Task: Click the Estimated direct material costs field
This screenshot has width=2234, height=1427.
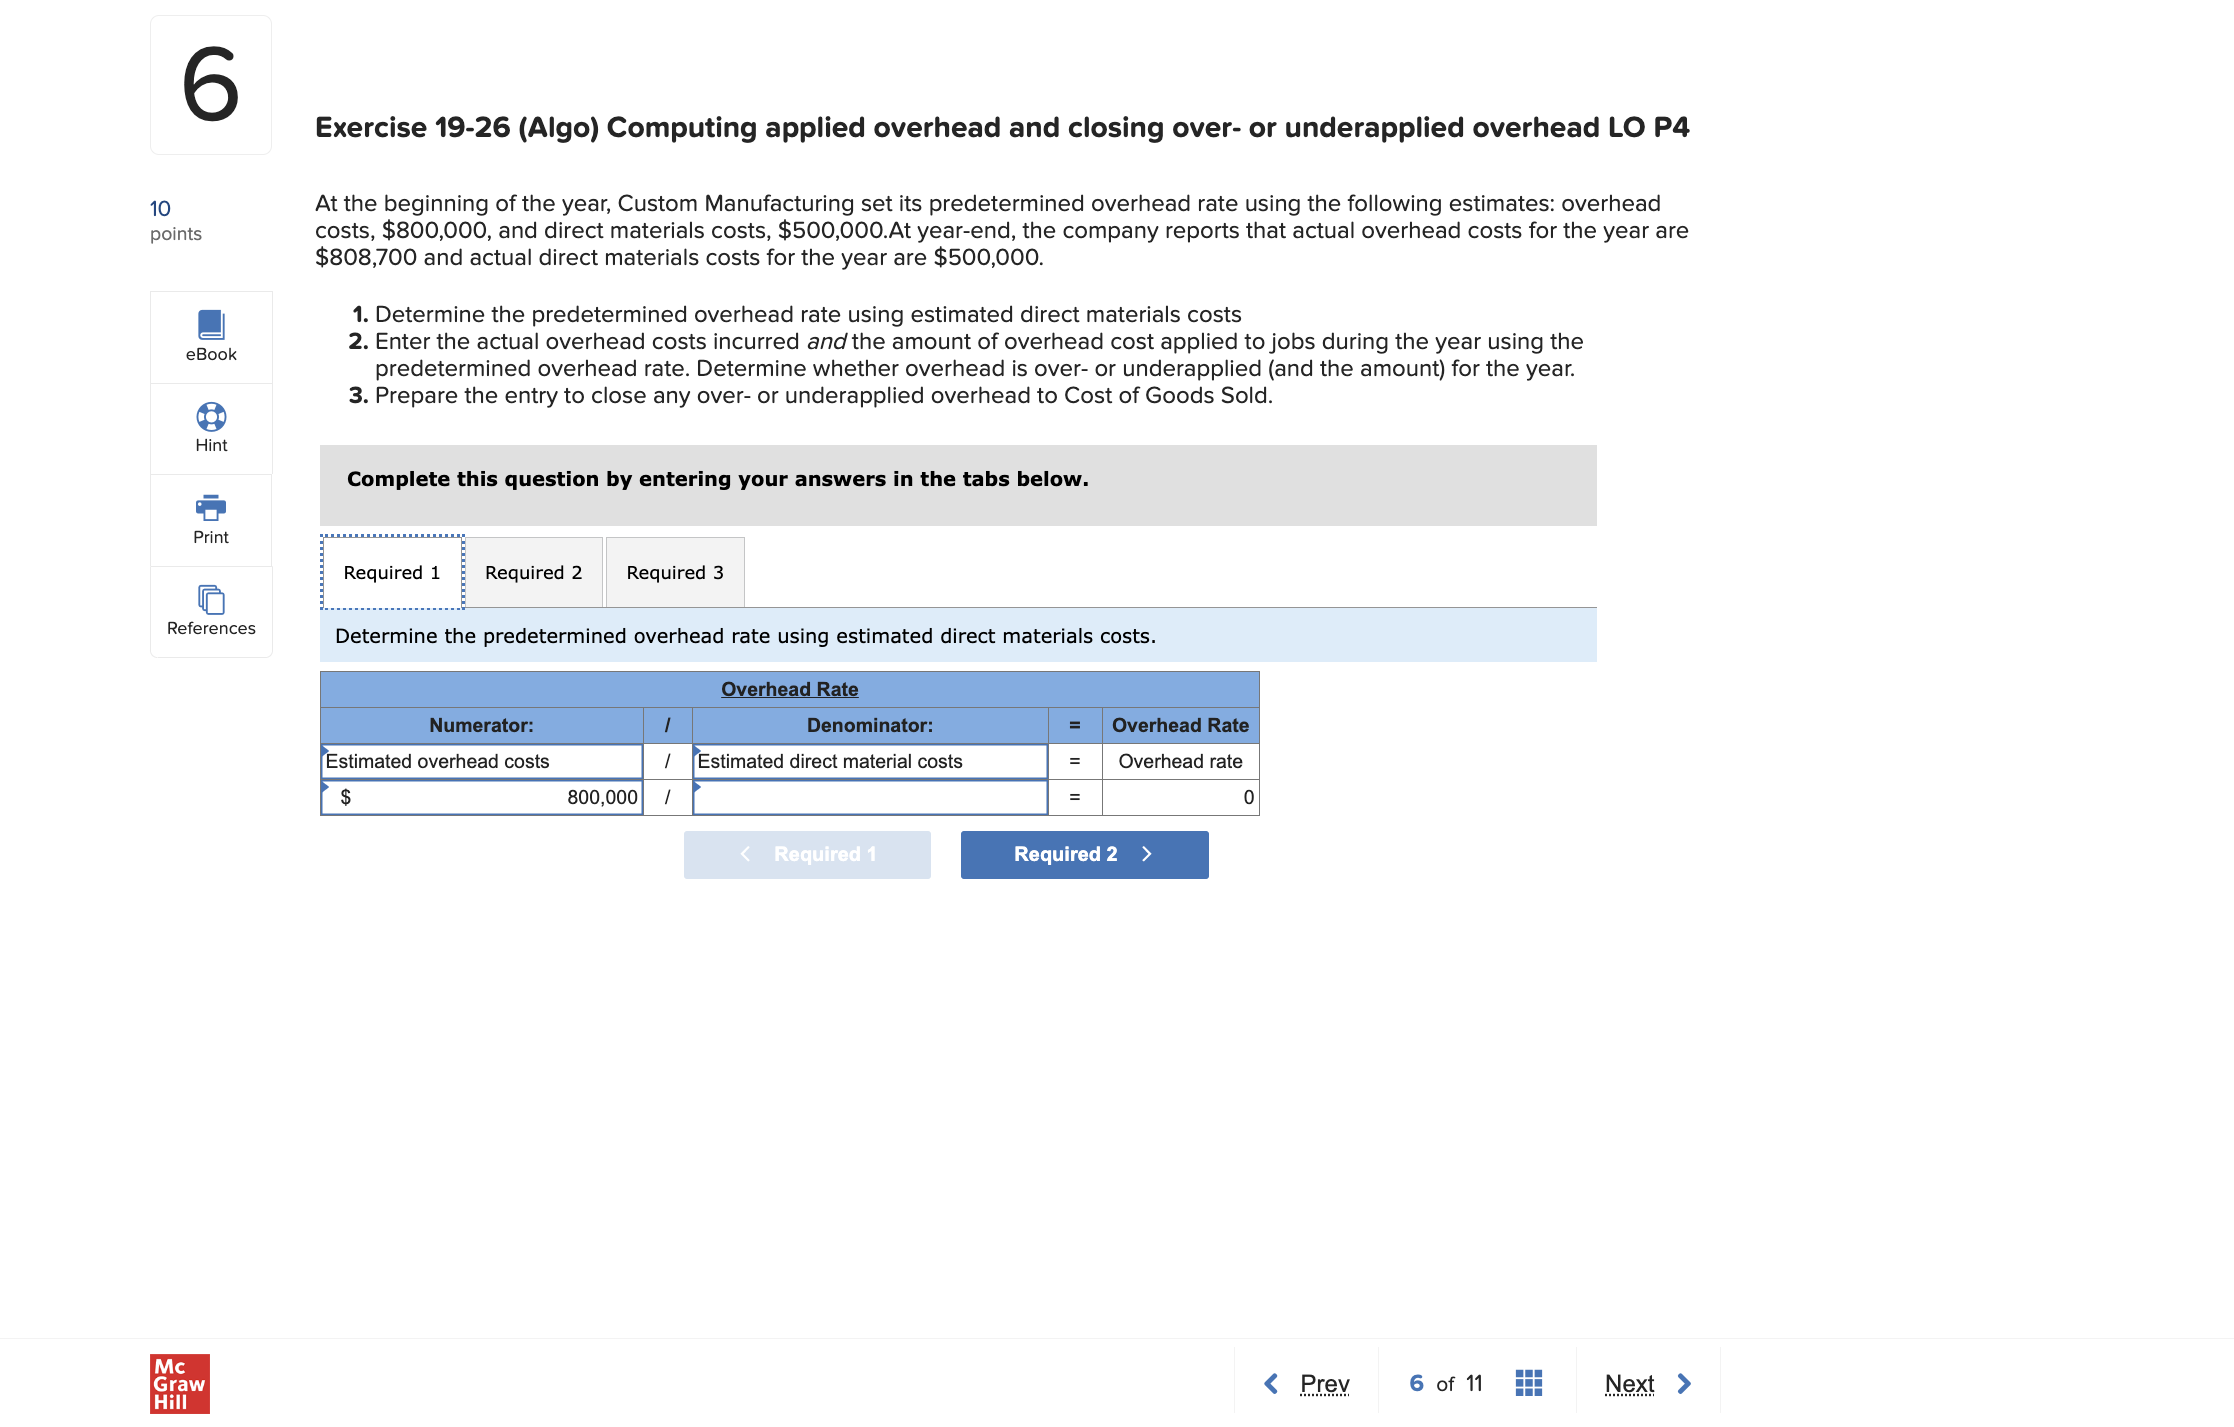Action: (x=869, y=761)
